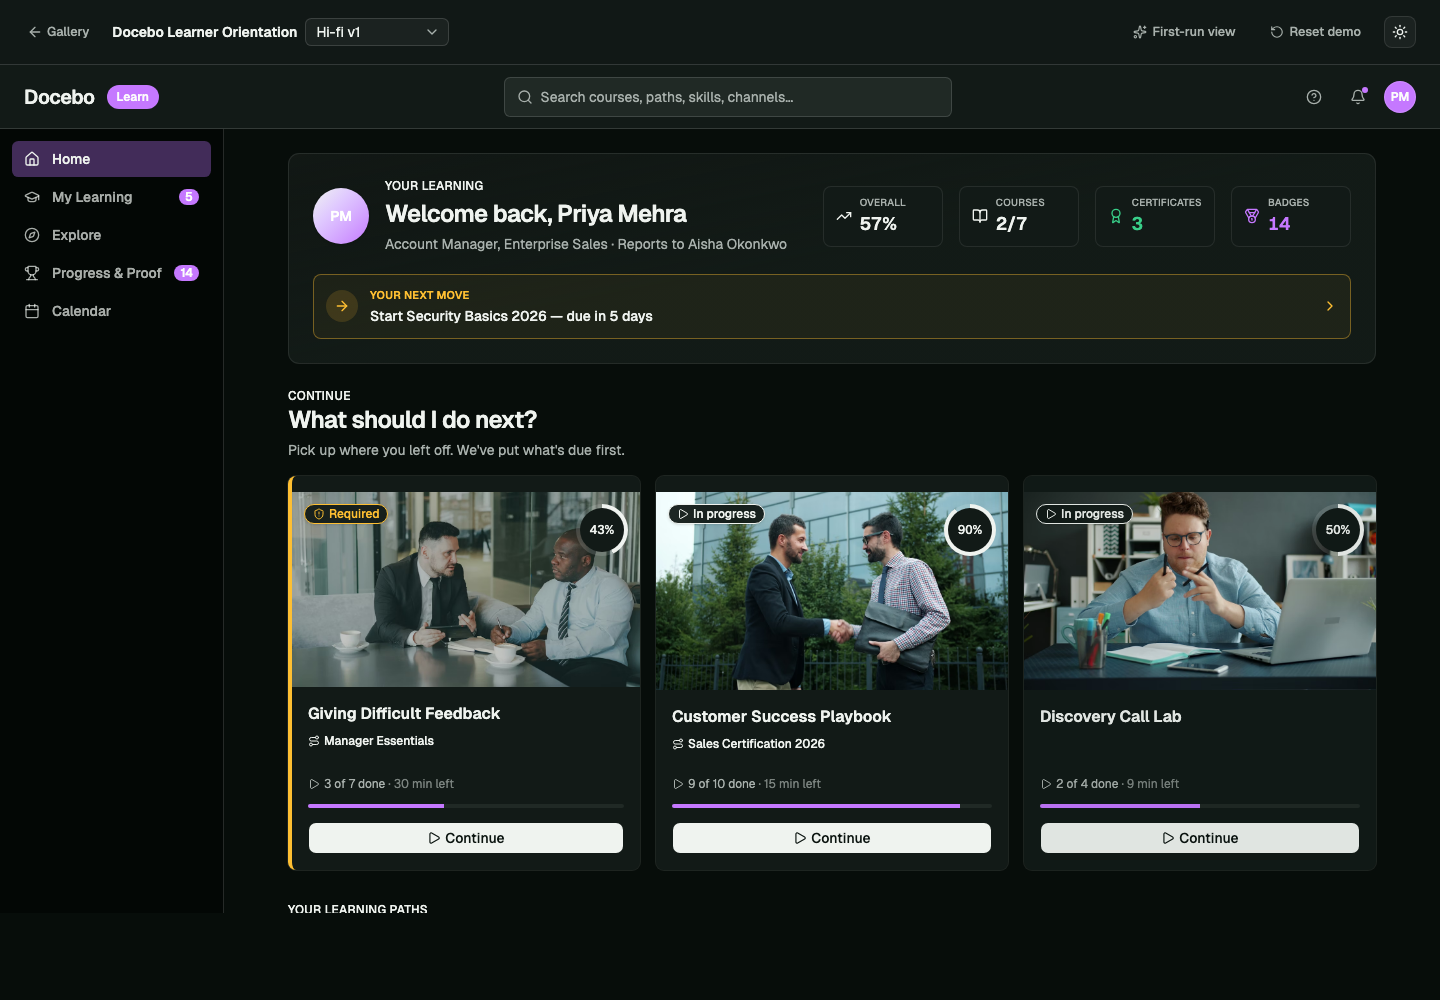Click the First-run view sparkle icon
The height and width of the screenshot is (1000, 1440).
coord(1139,32)
